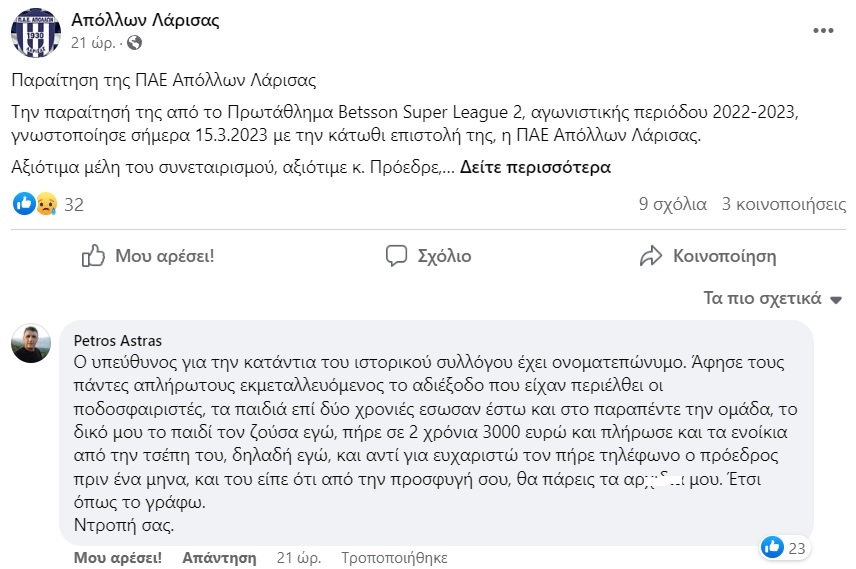This screenshot has height=569, width=856.
Task: Open the Τροποποιήθηκε edit history link
Action: [x=394, y=558]
